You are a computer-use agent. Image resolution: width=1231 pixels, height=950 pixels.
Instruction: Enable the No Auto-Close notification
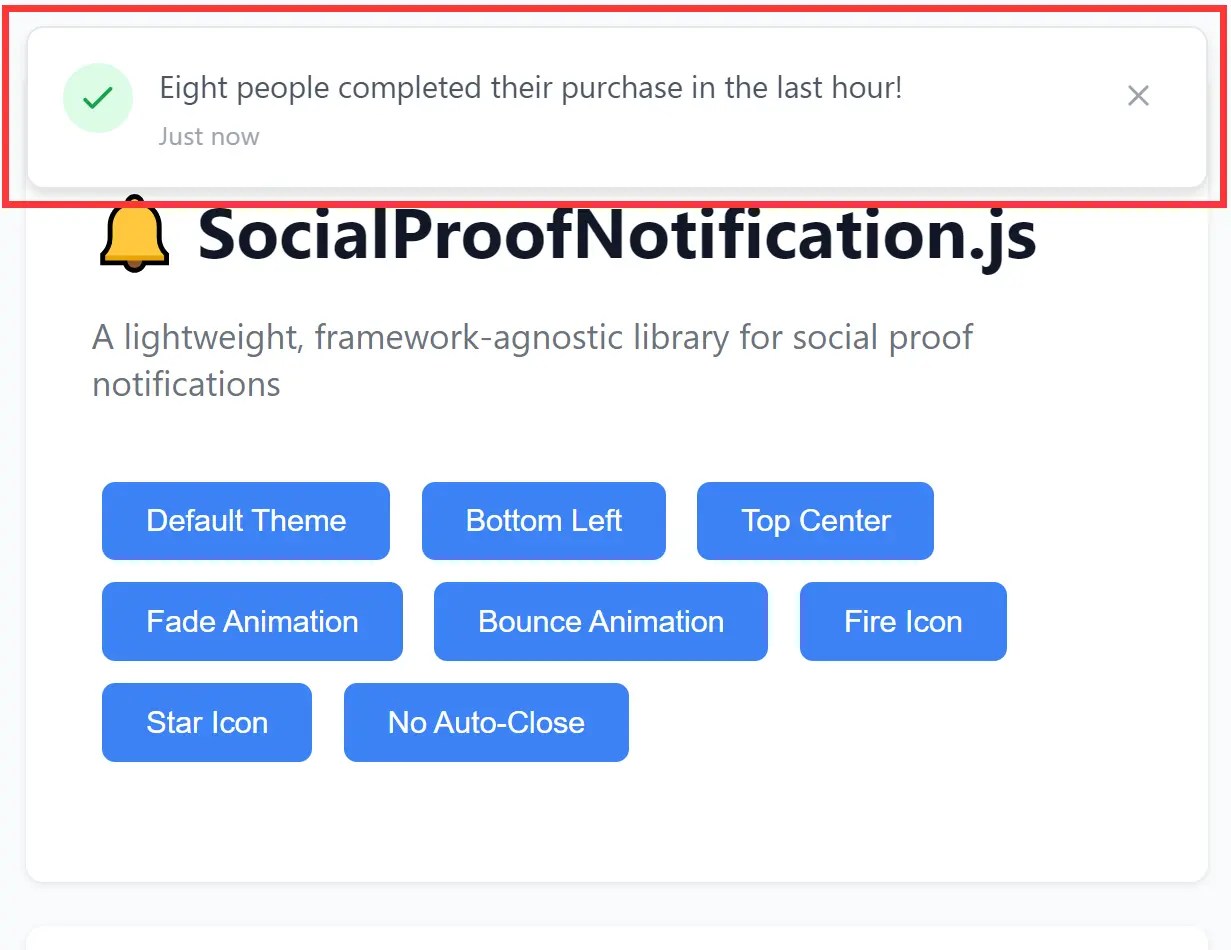(486, 722)
